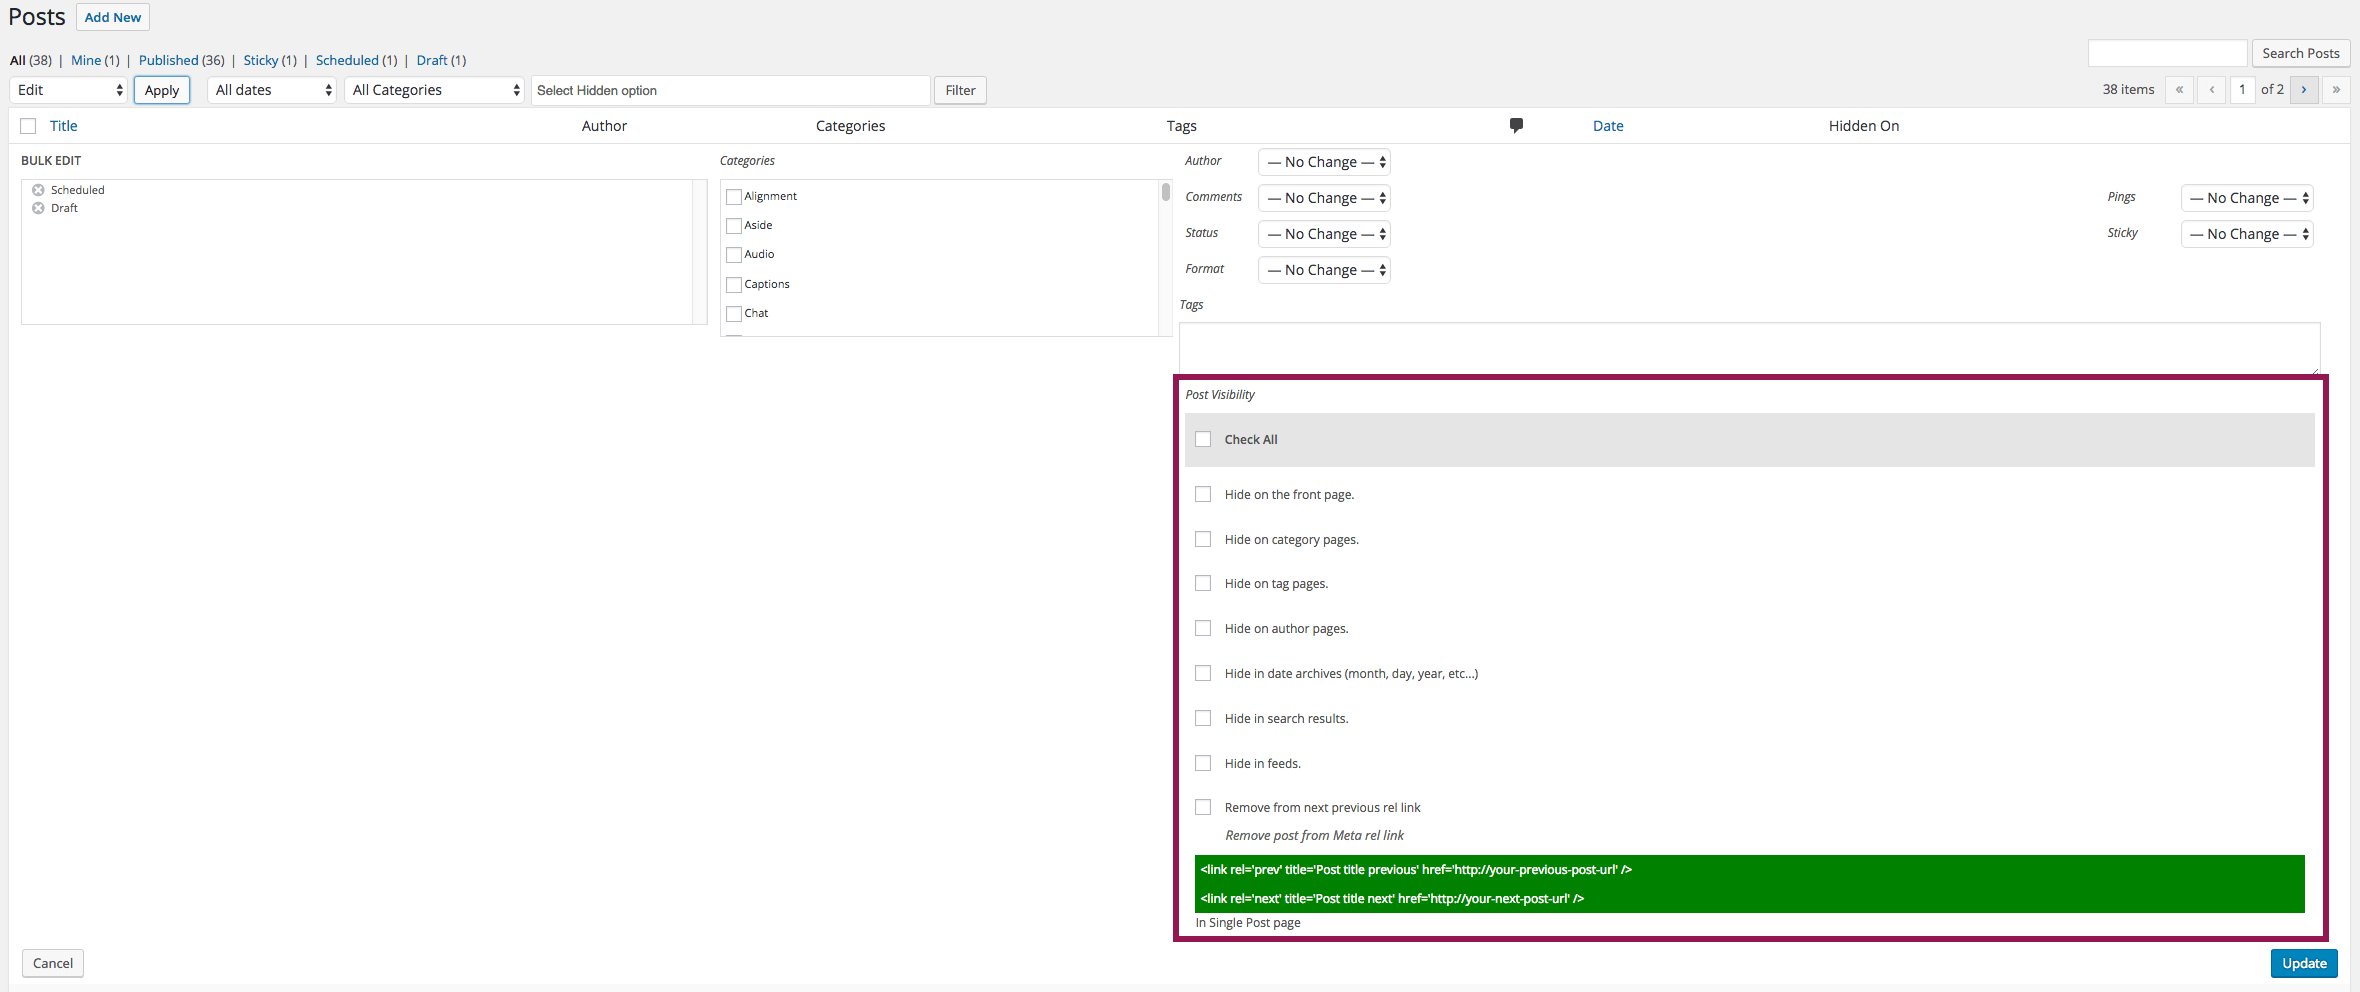Image resolution: width=2360 pixels, height=992 pixels.
Task: Sort posts by Date column
Action: point(1608,126)
